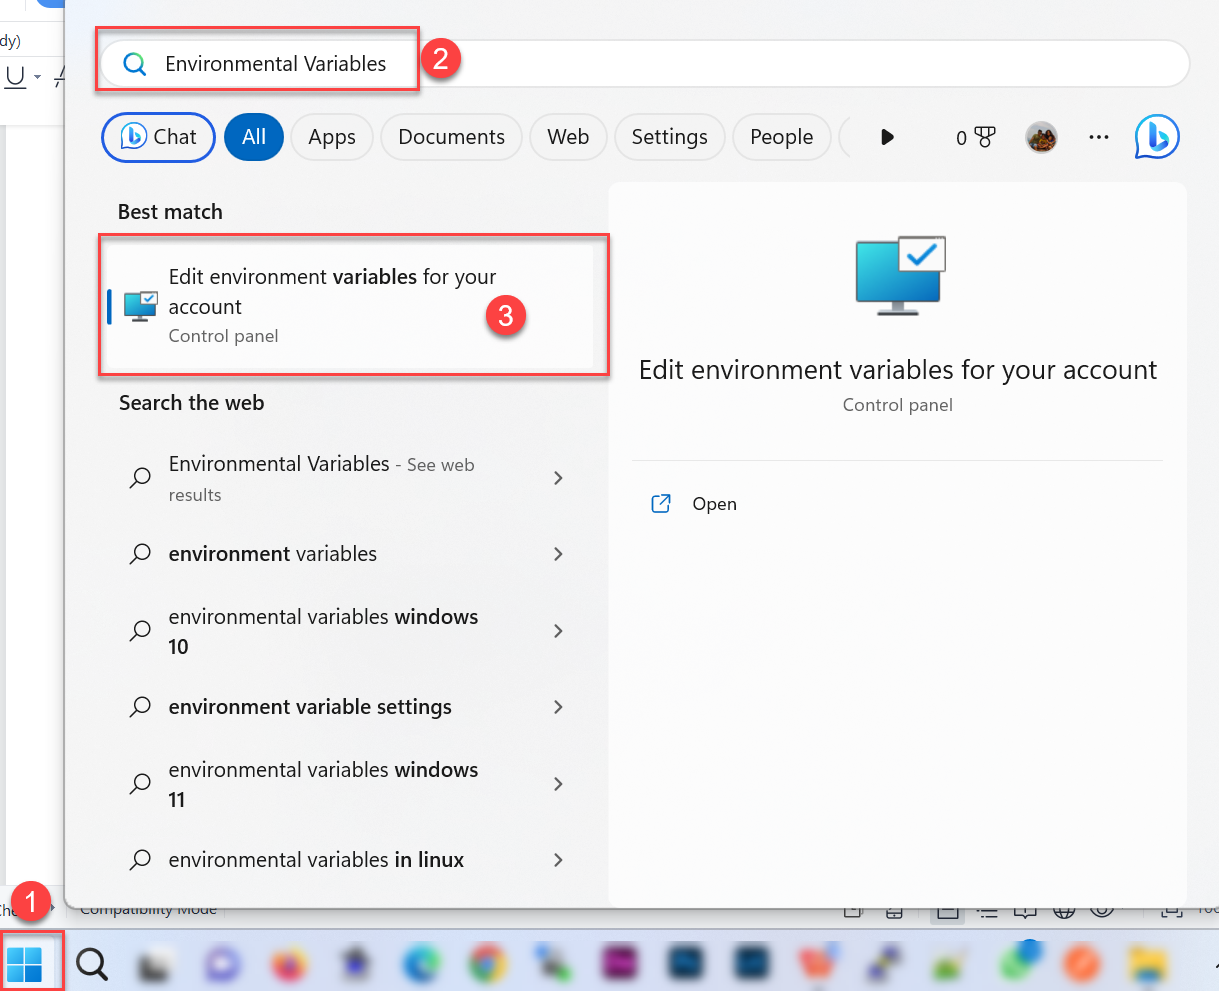Open Firefox from the taskbar

tap(289, 963)
